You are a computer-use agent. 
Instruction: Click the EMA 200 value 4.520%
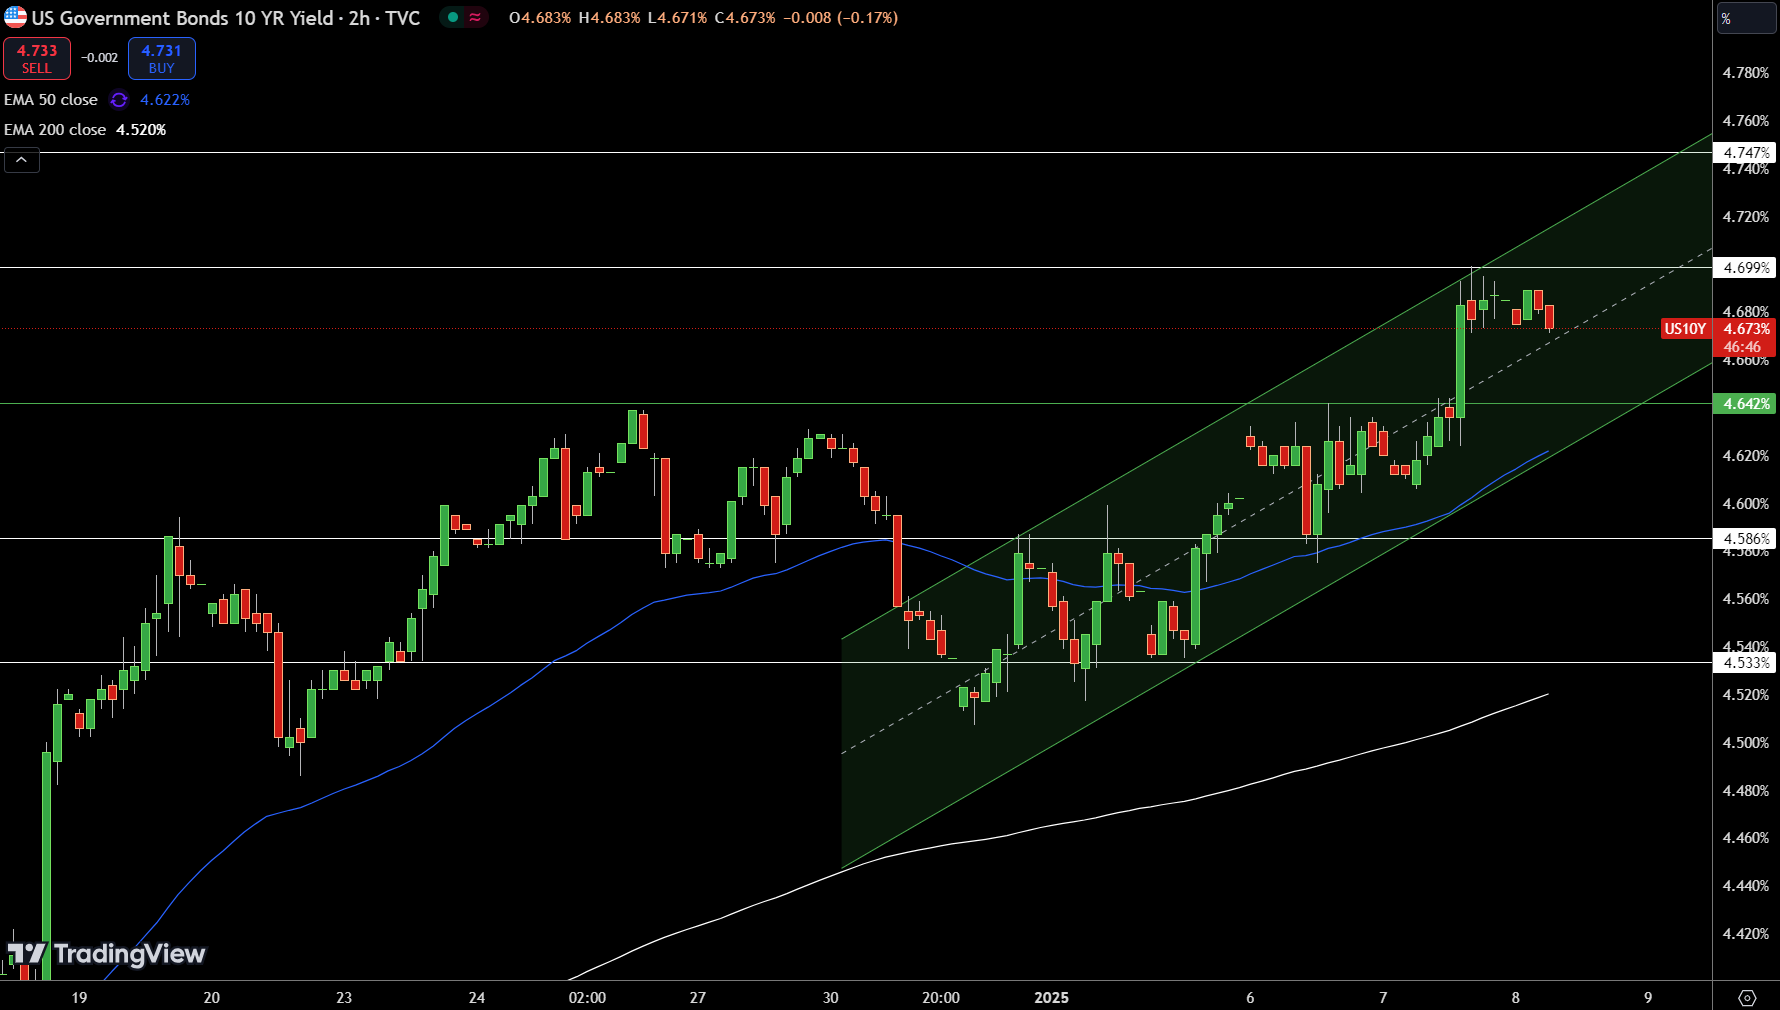(141, 130)
